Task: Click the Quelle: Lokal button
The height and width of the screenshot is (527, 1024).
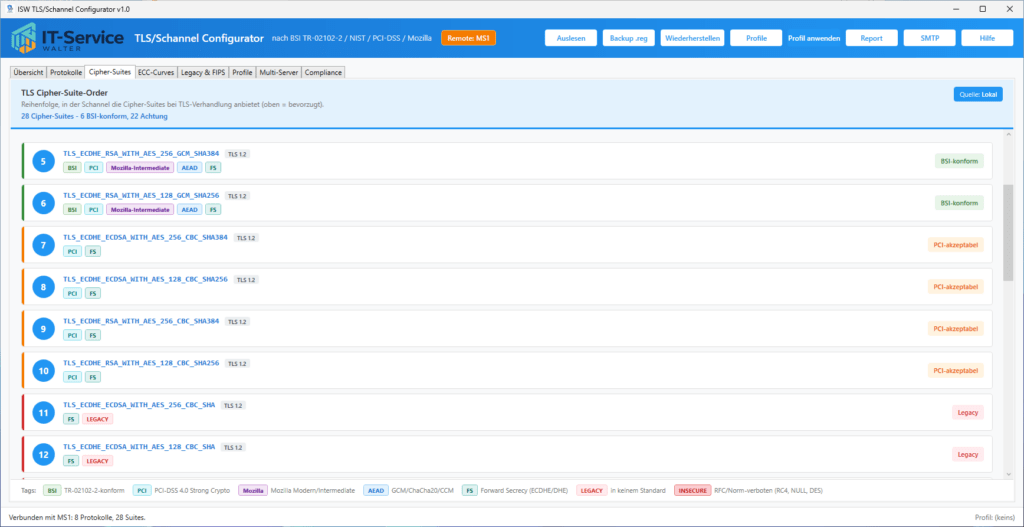Action: click(x=978, y=94)
